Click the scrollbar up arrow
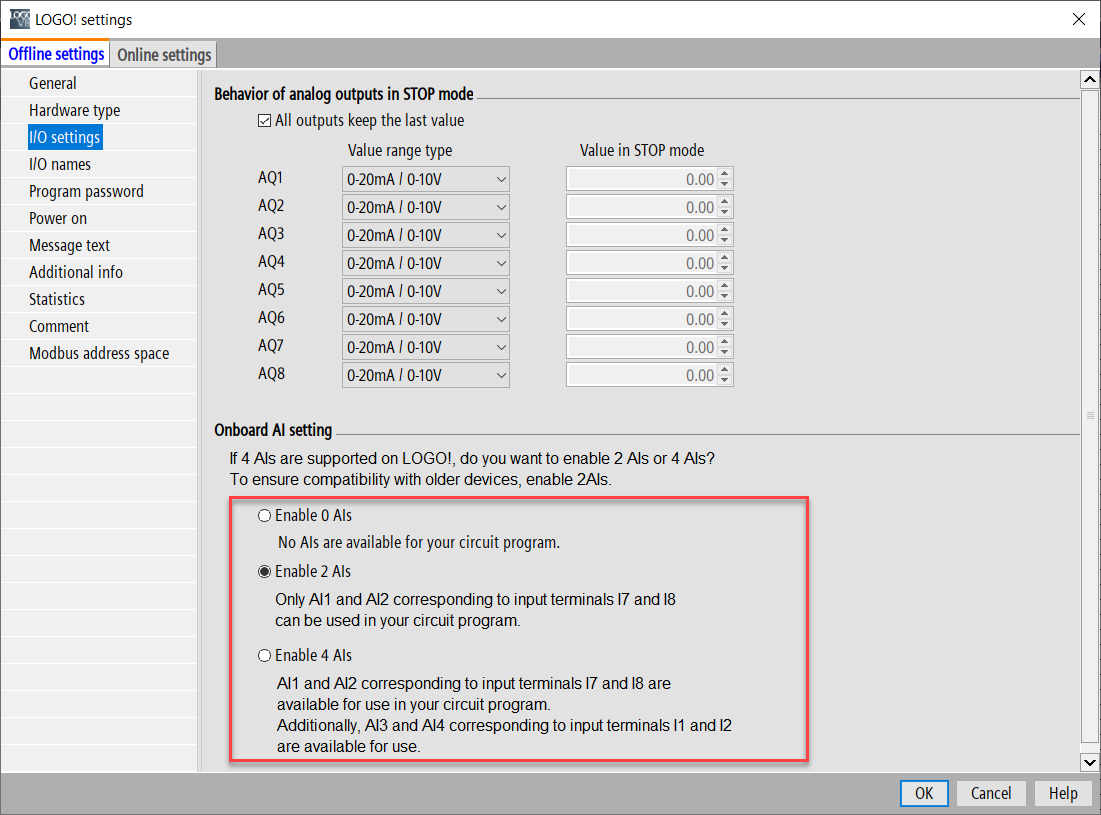This screenshot has height=815, width=1101. tap(1090, 79)
